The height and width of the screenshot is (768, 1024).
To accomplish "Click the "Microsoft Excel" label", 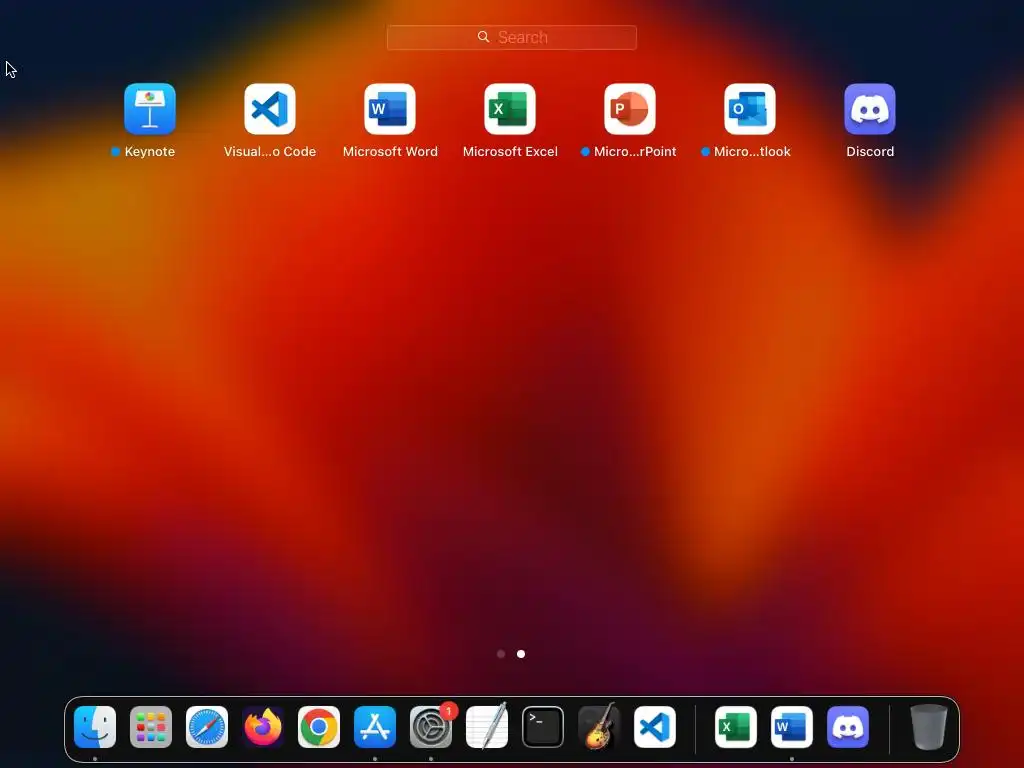I will point(510,152).
